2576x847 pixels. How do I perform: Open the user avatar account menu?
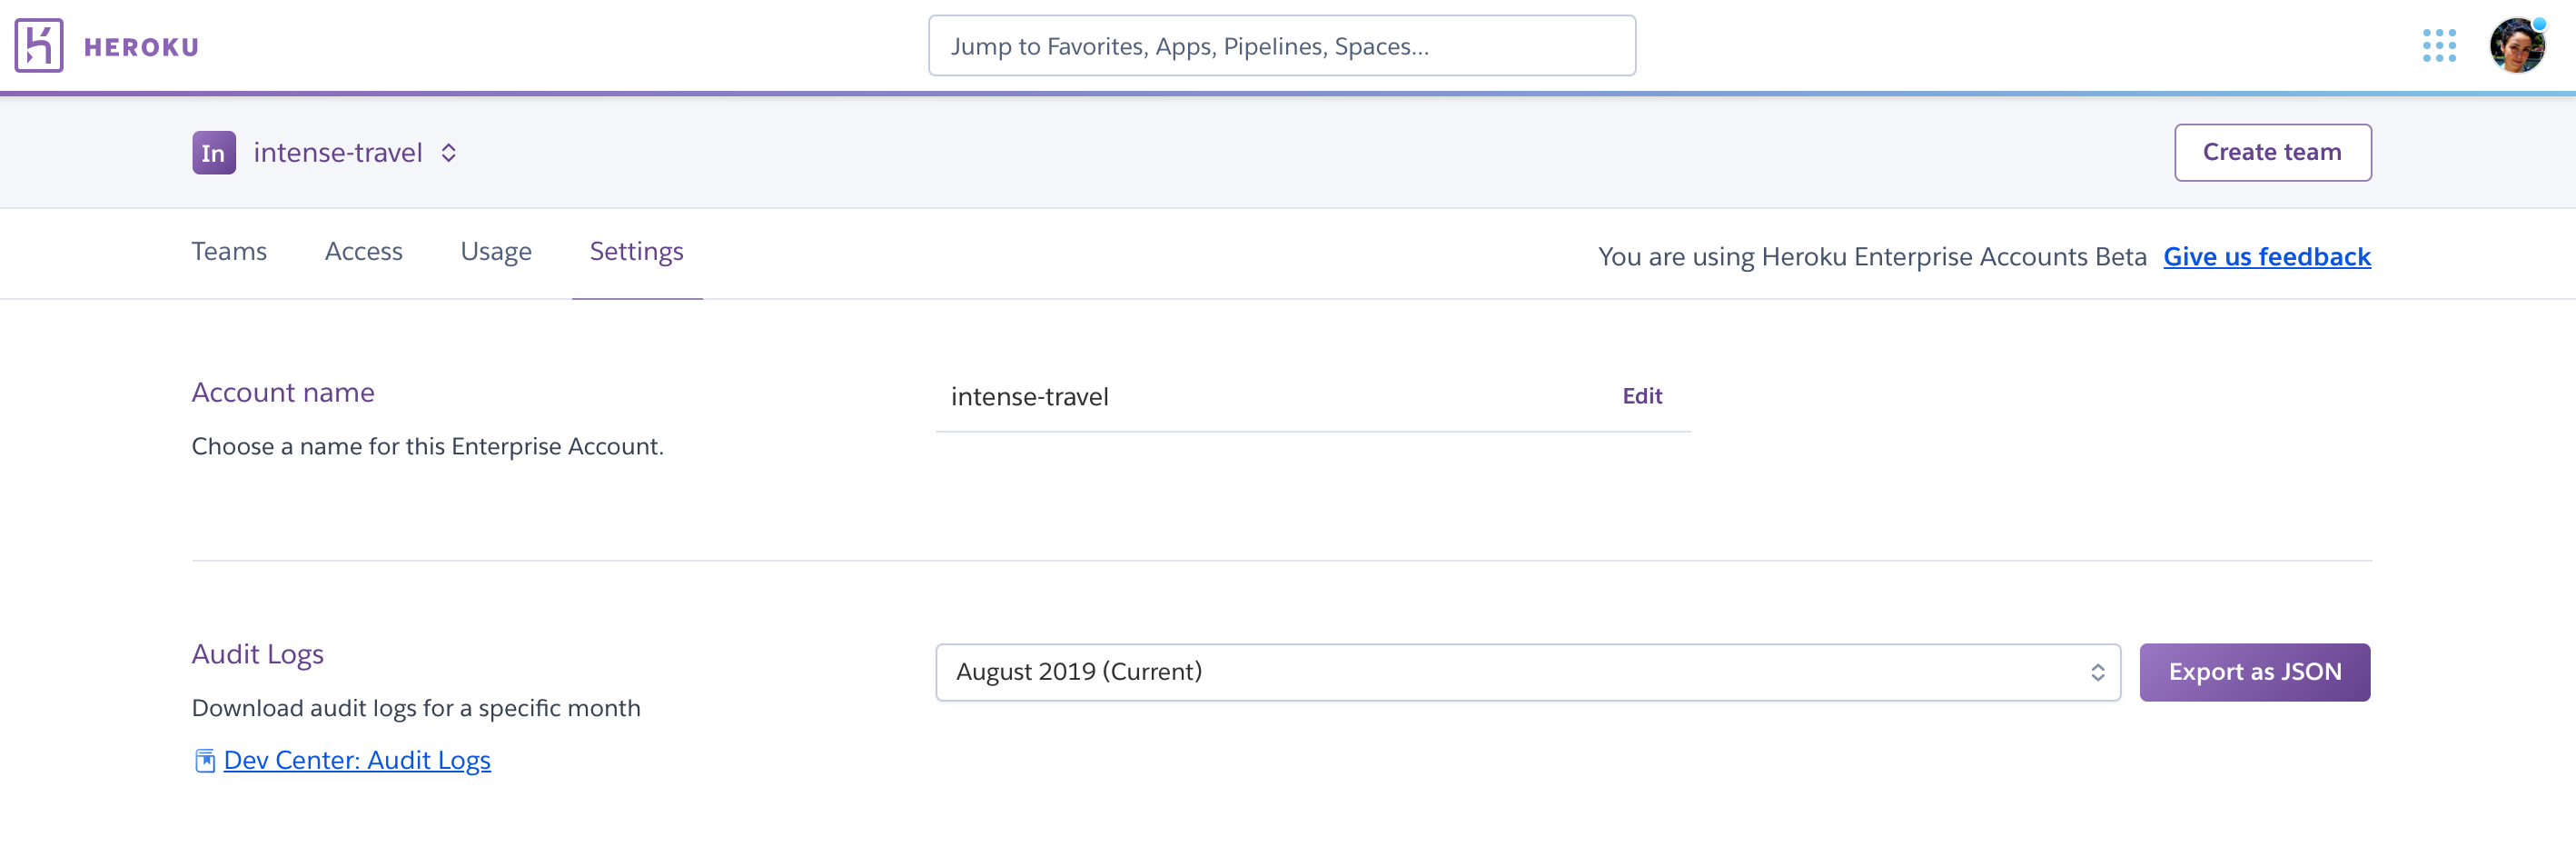(x=2517, y=46)
